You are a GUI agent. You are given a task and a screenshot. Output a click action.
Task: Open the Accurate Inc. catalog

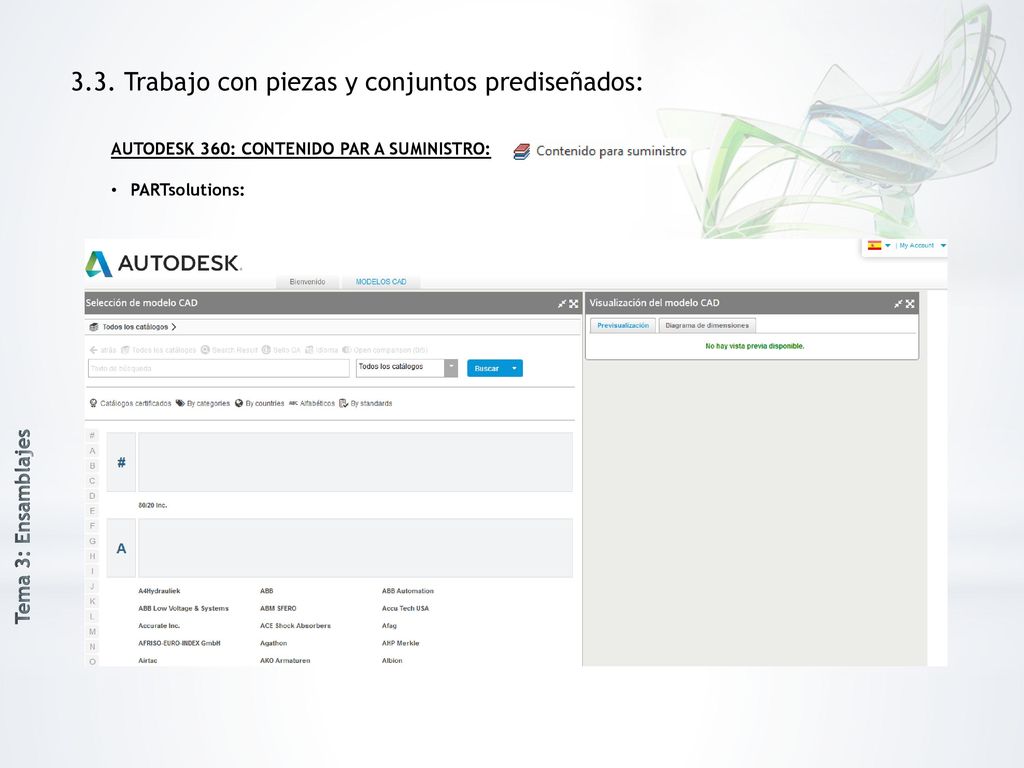[159, 626]
